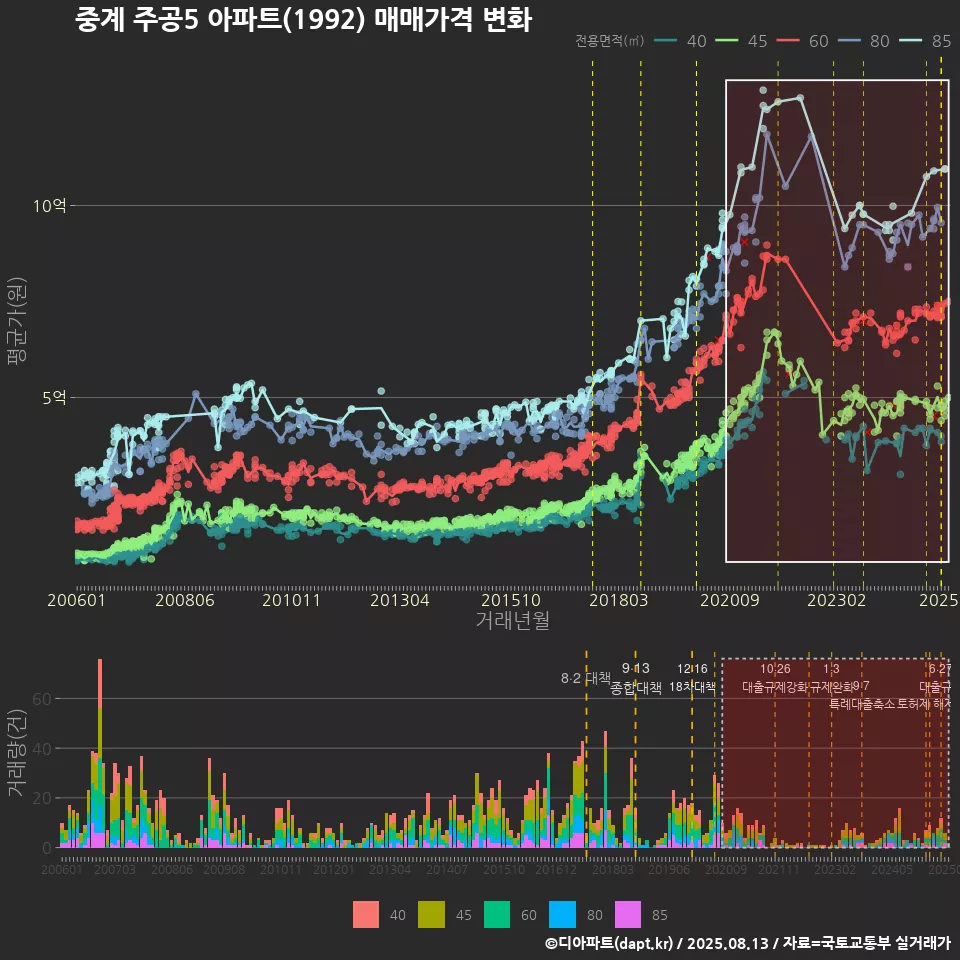Viewport: 960px width, 960px height.
Task: Click the 거래량(건) volume axis title
Action: 17,754
